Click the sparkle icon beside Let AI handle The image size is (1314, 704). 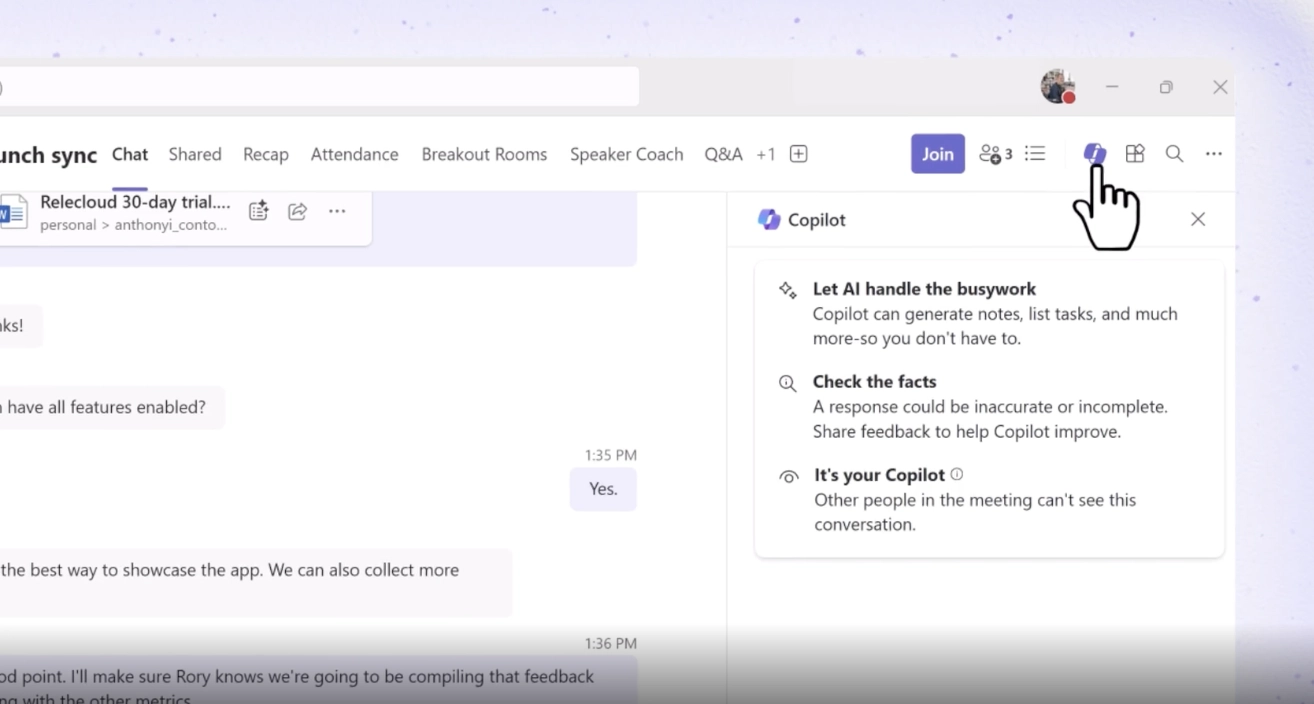(x=788, y=290)
